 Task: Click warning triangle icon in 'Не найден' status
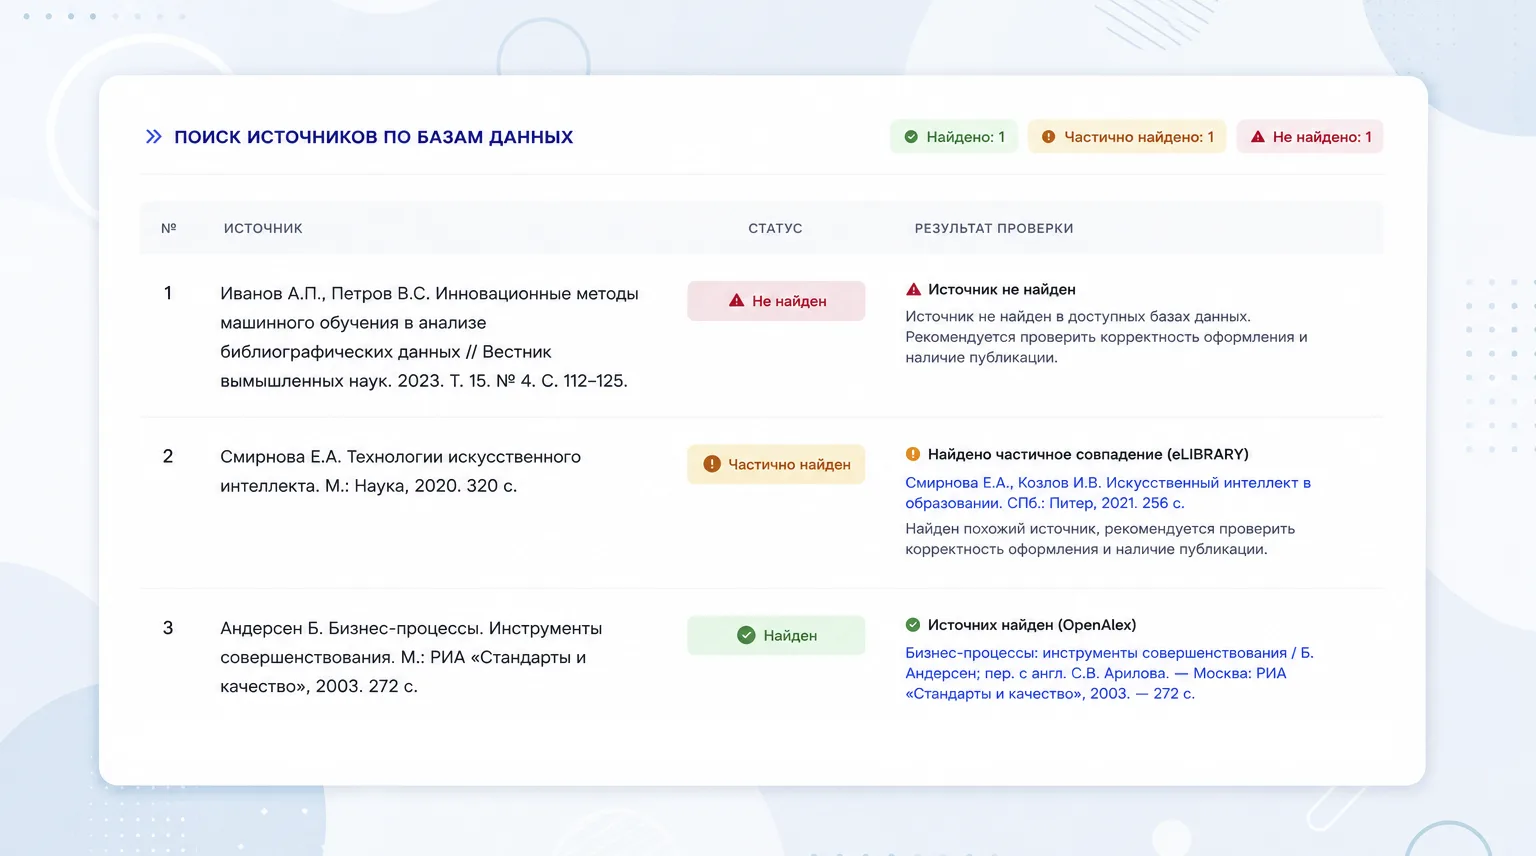point(736,300)
